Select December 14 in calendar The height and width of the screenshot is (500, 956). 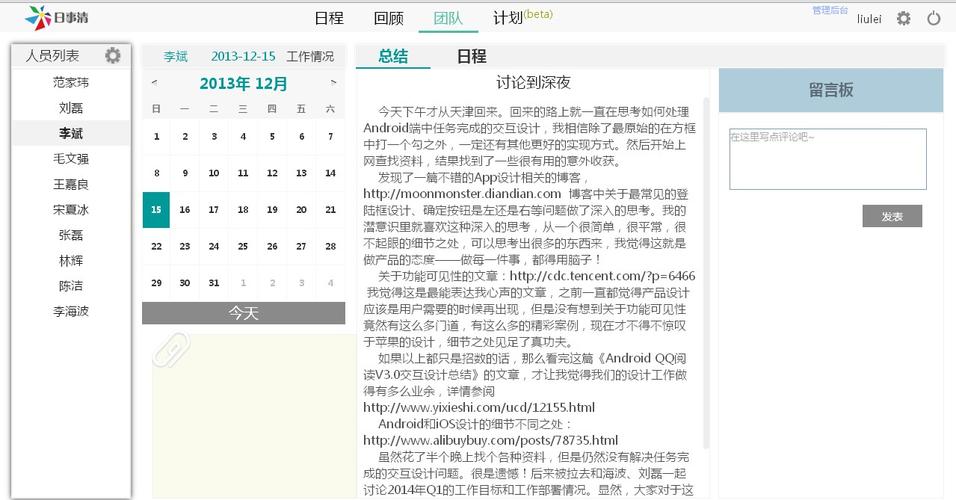pyautogui.click(x=330, y=173)
